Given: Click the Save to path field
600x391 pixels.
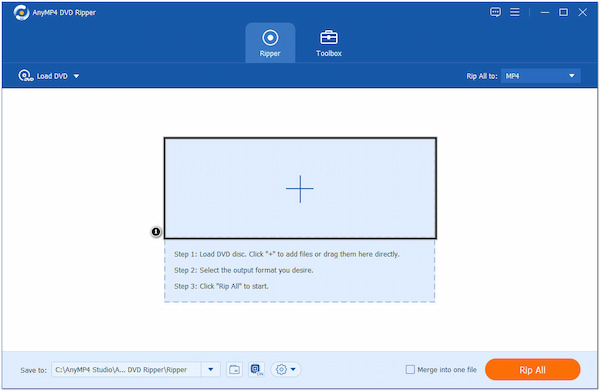Looking at the screenshot, I should [126, 370].
